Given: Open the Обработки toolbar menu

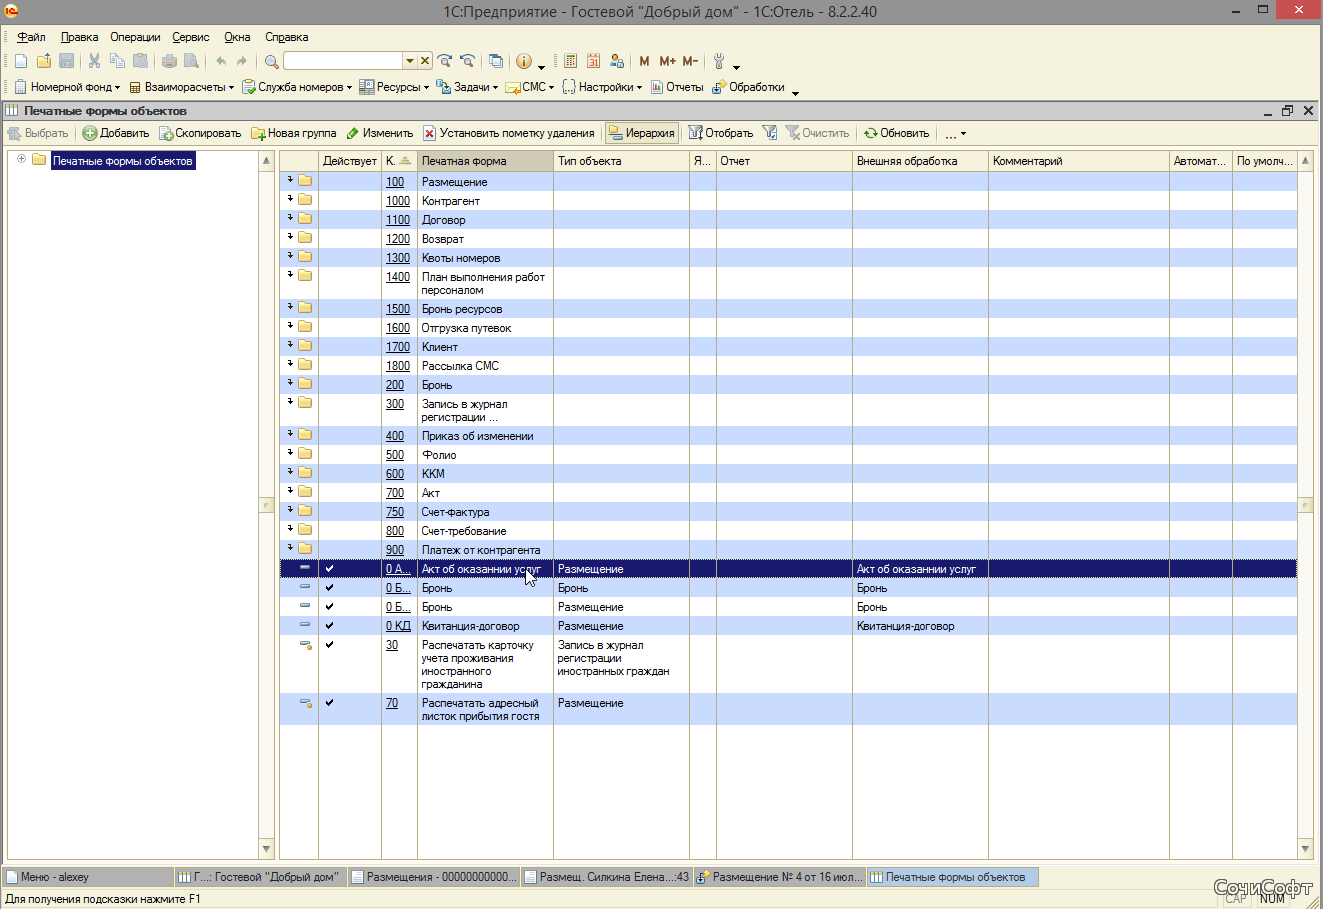Looking at the screenshot, I should click(748, 87).
